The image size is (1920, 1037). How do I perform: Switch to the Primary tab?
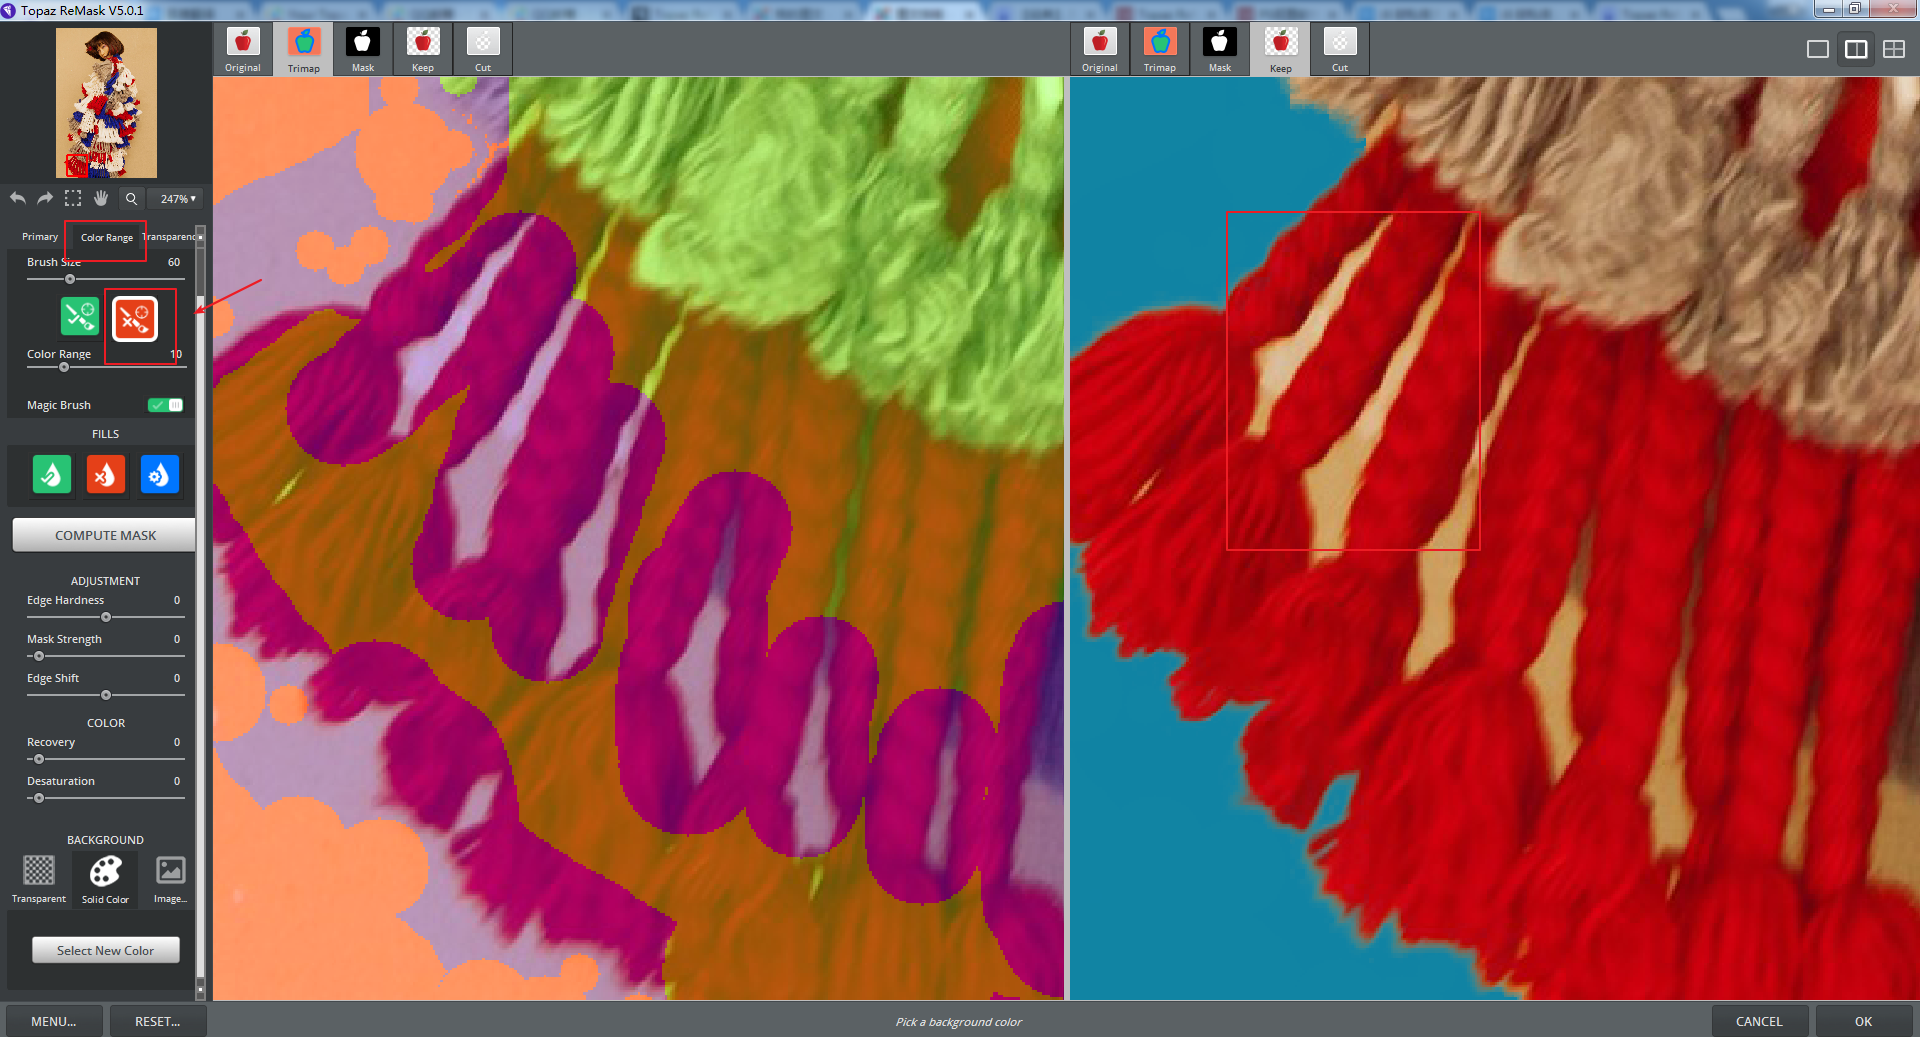[40, 237]
